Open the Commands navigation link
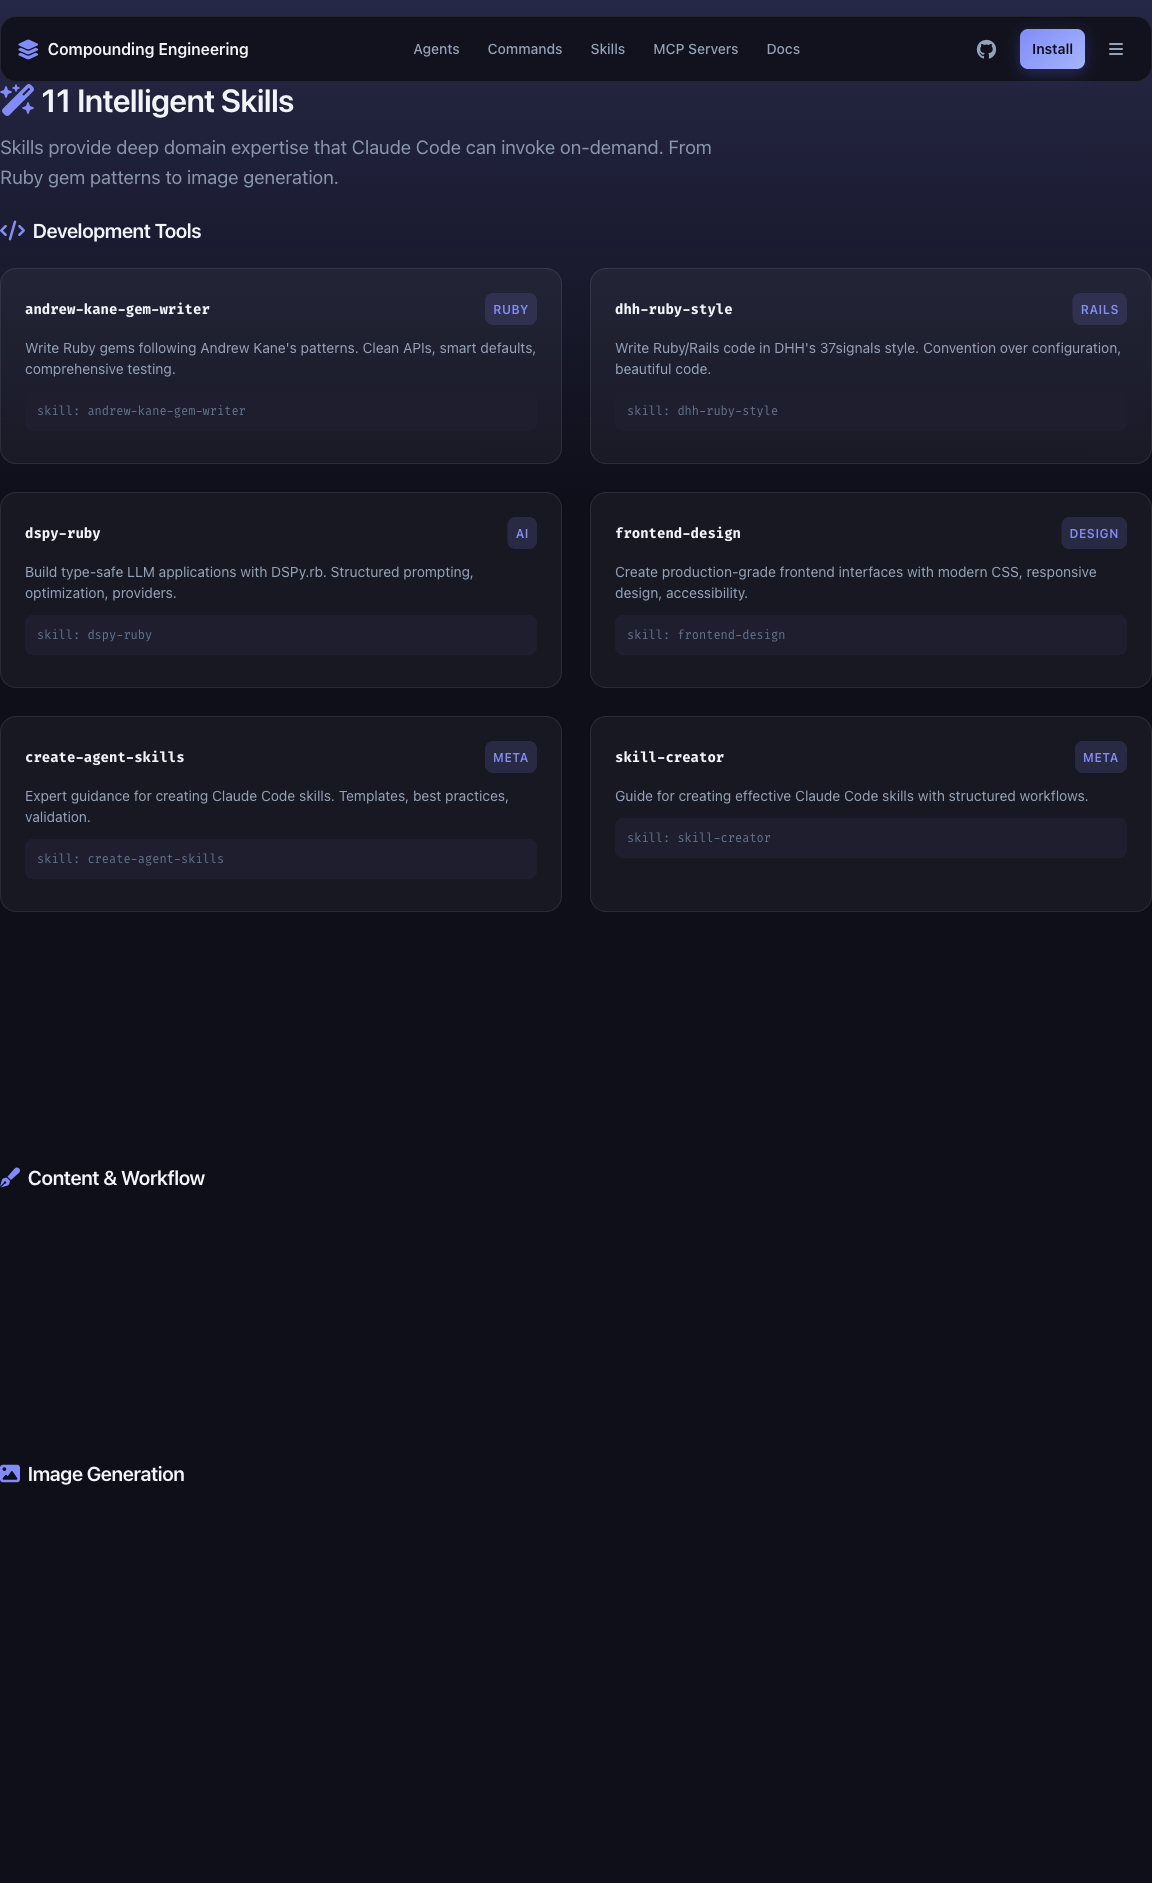The width and height of the screenshot is (1152, 1883). [525, 49]
